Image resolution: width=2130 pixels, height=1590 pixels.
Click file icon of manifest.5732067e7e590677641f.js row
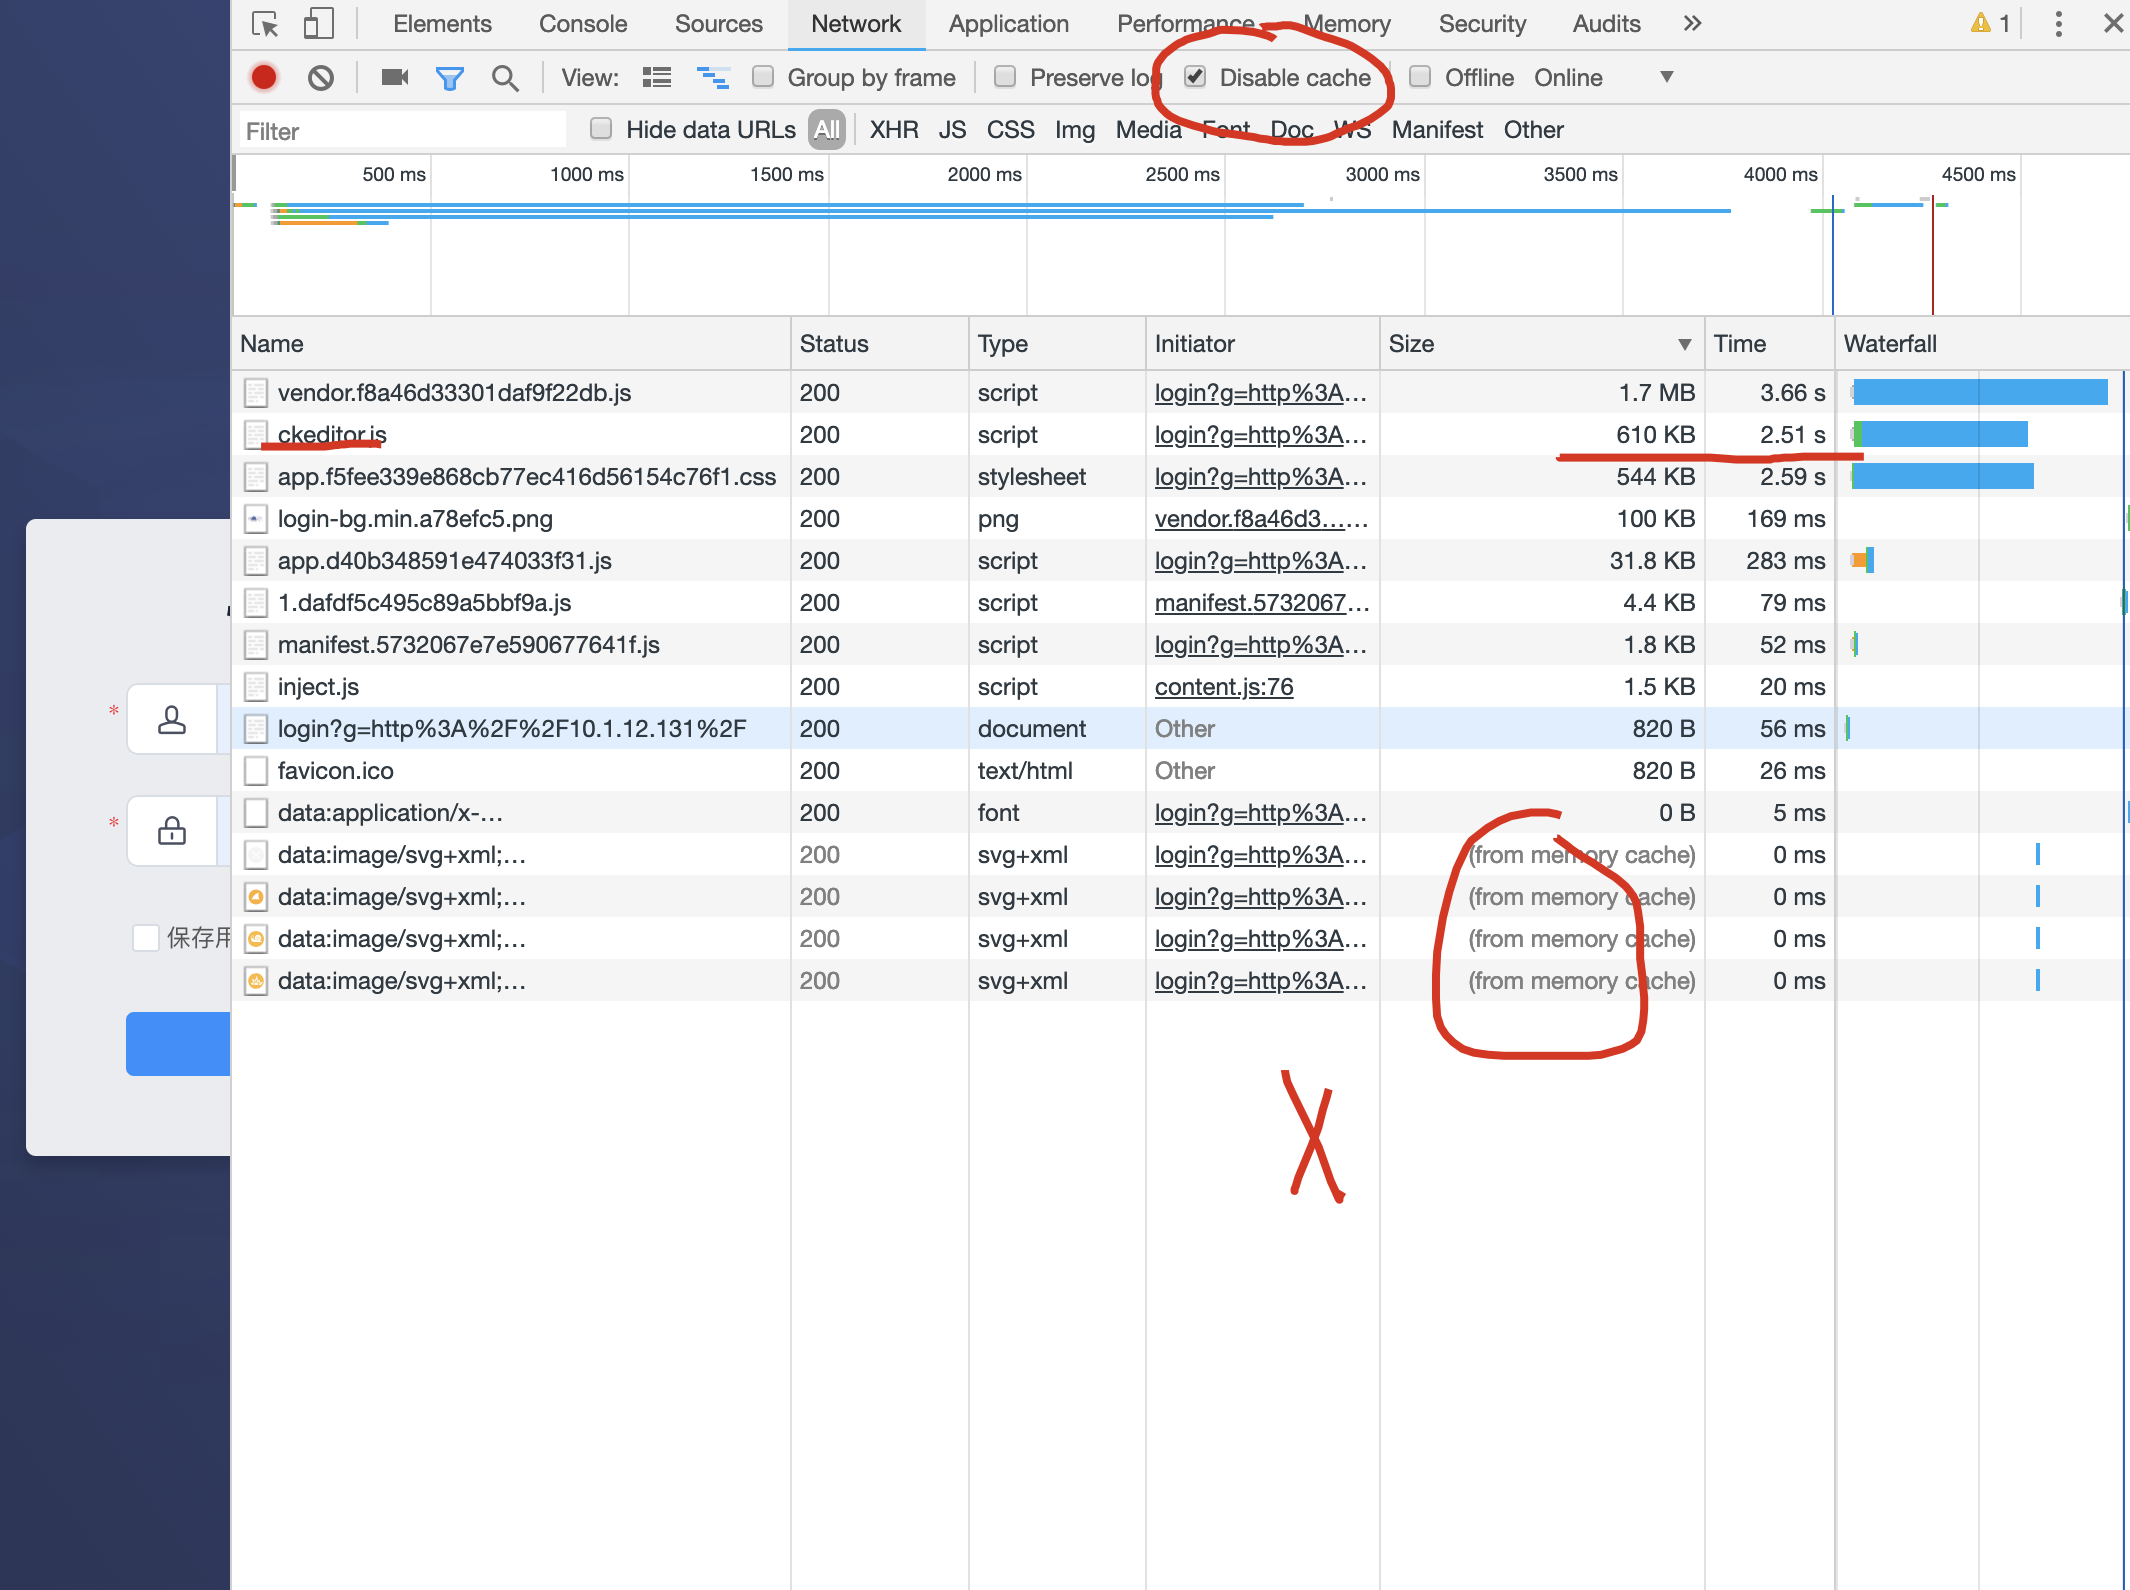(x=256, y=645)
